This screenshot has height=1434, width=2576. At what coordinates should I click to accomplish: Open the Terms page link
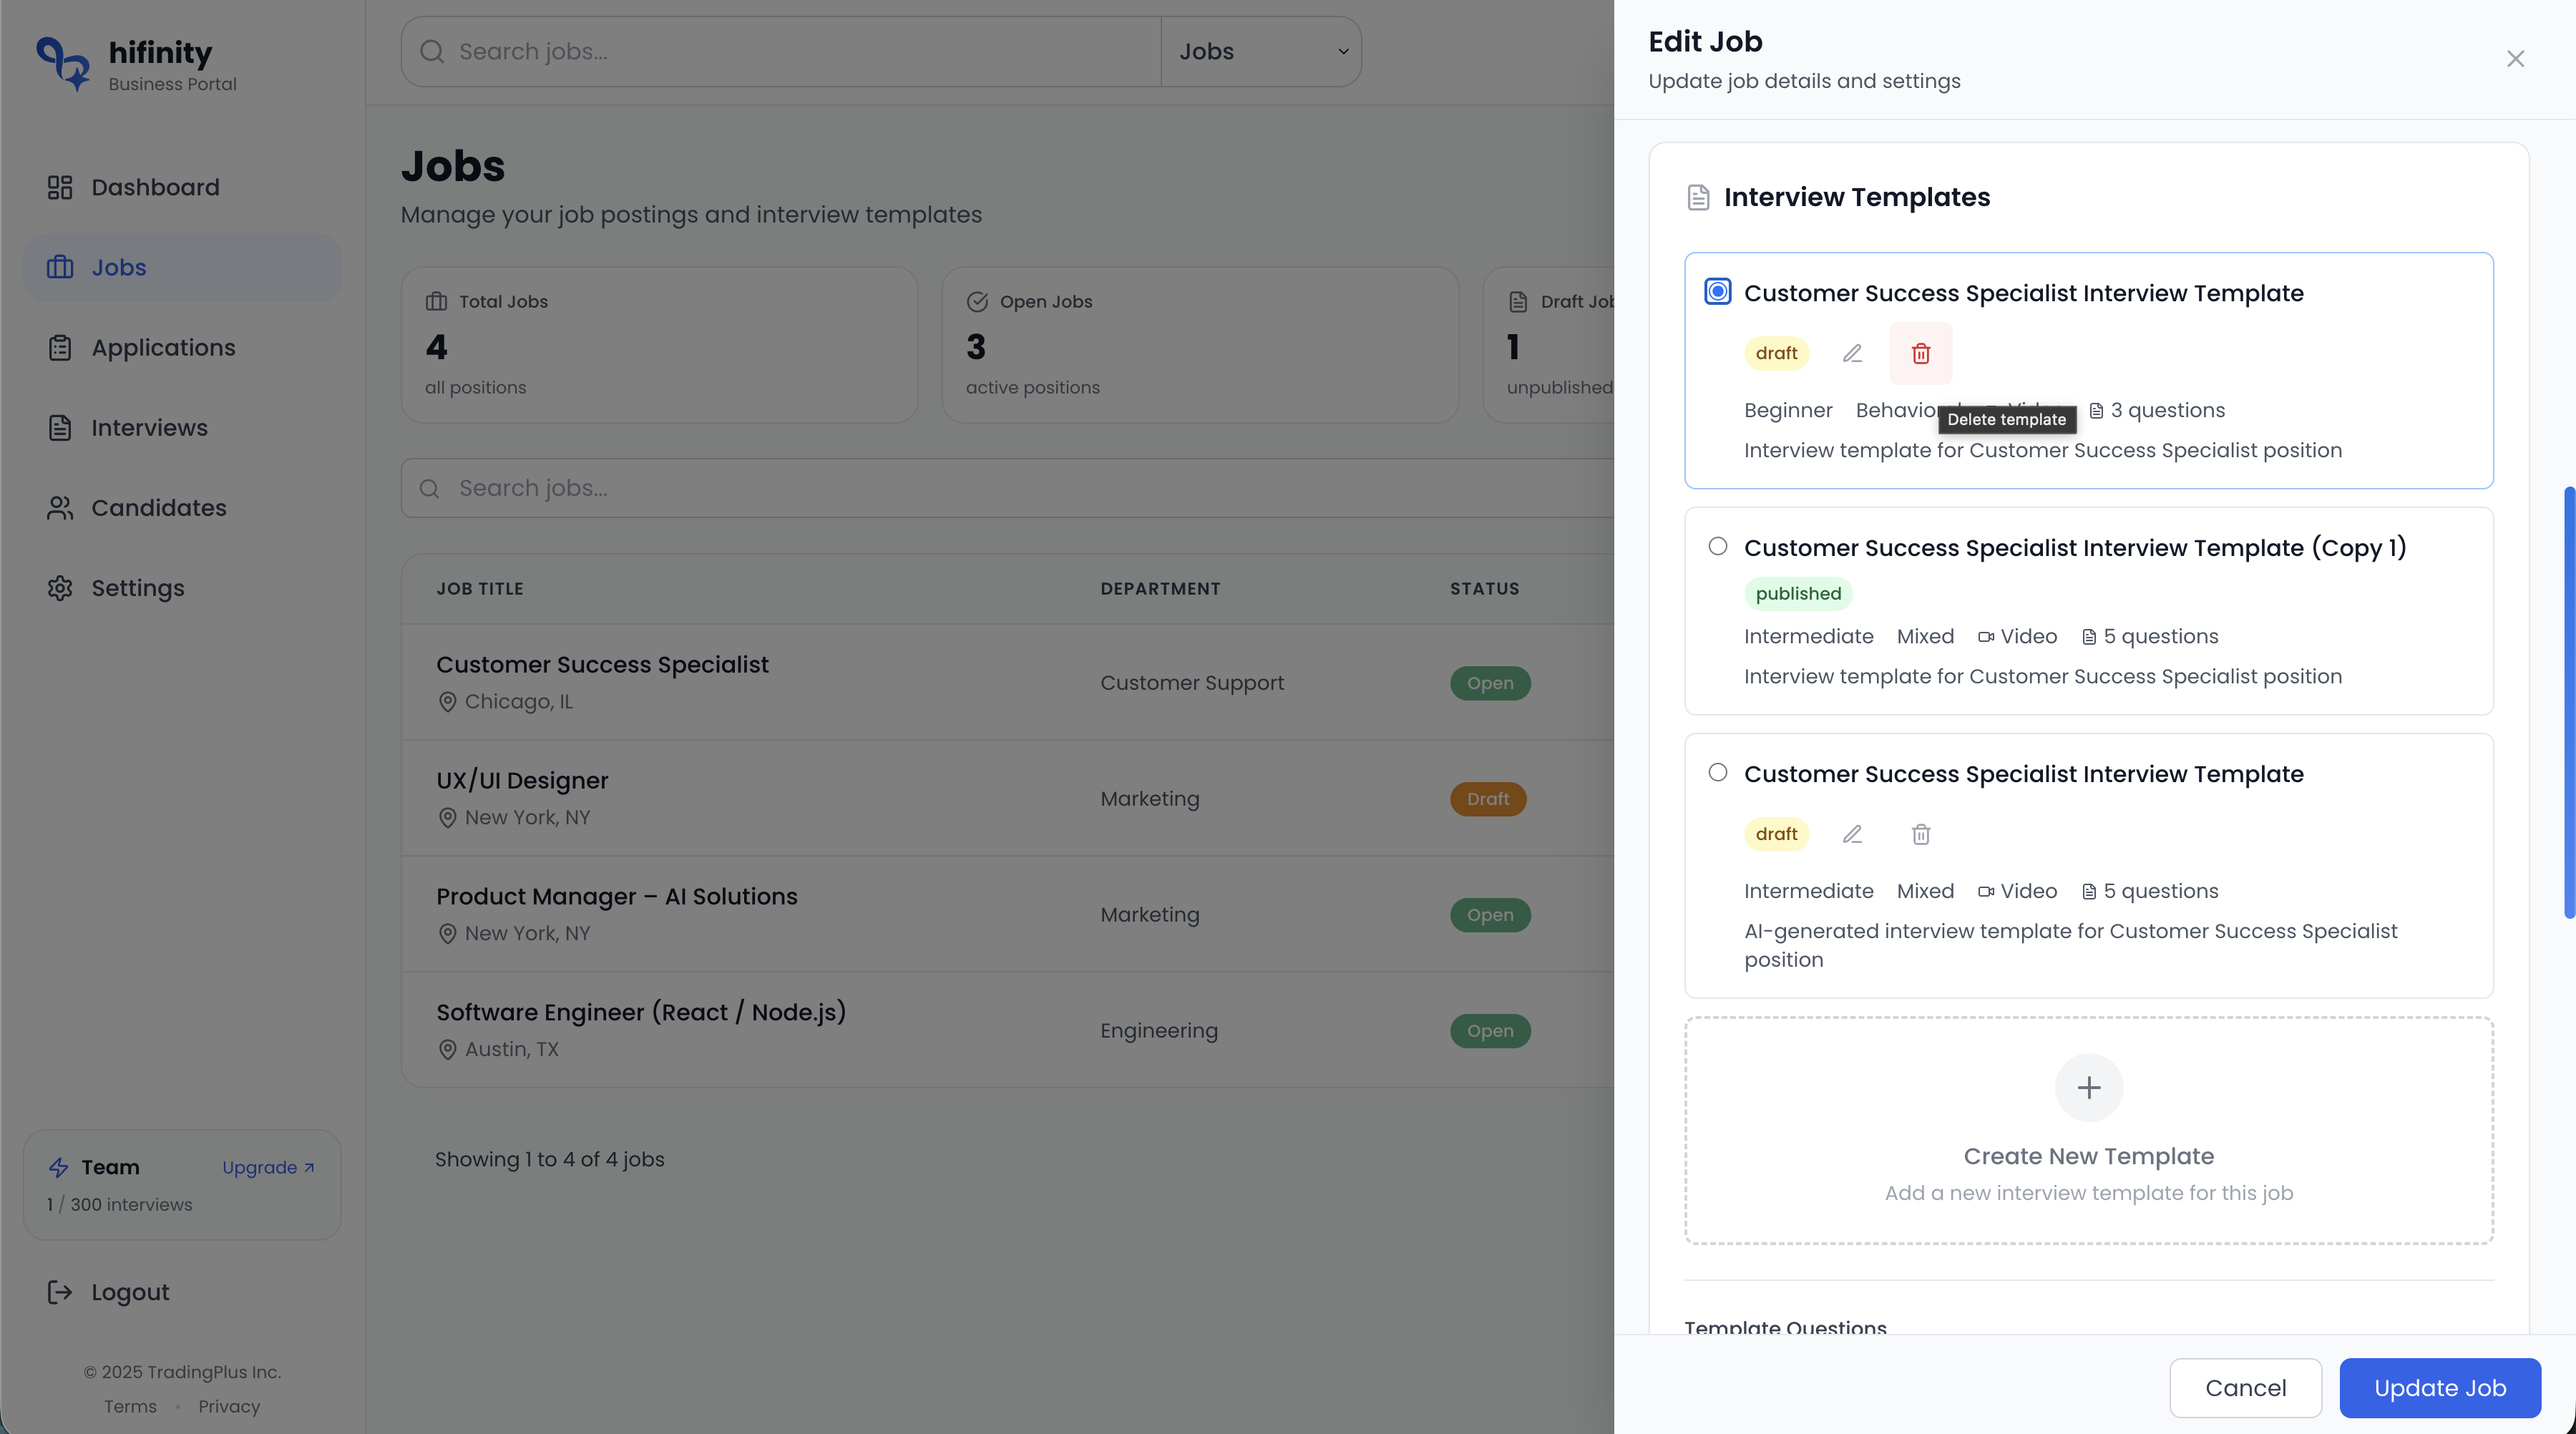pyautogui.click(x=130, y=1405)
